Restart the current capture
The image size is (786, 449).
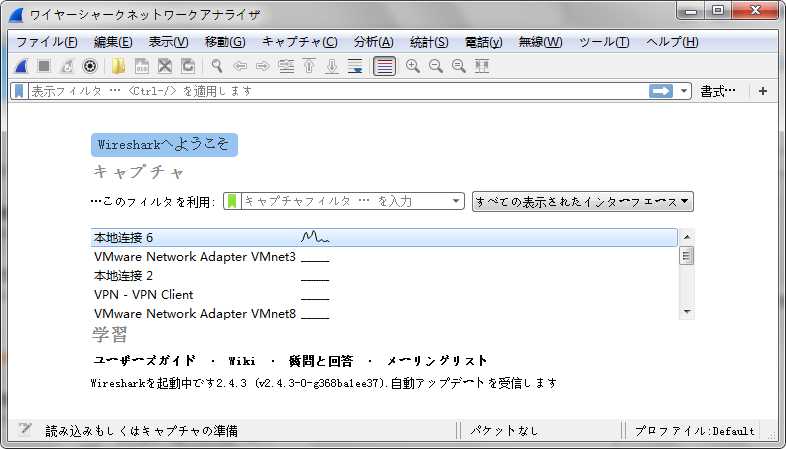(67, 66)
